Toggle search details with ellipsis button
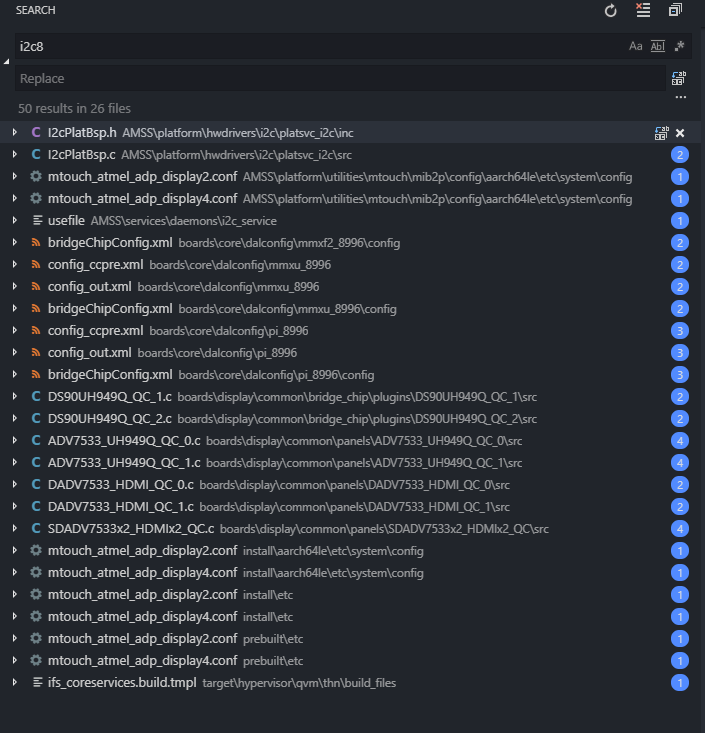The image size is (705, 733). [680, 98]
